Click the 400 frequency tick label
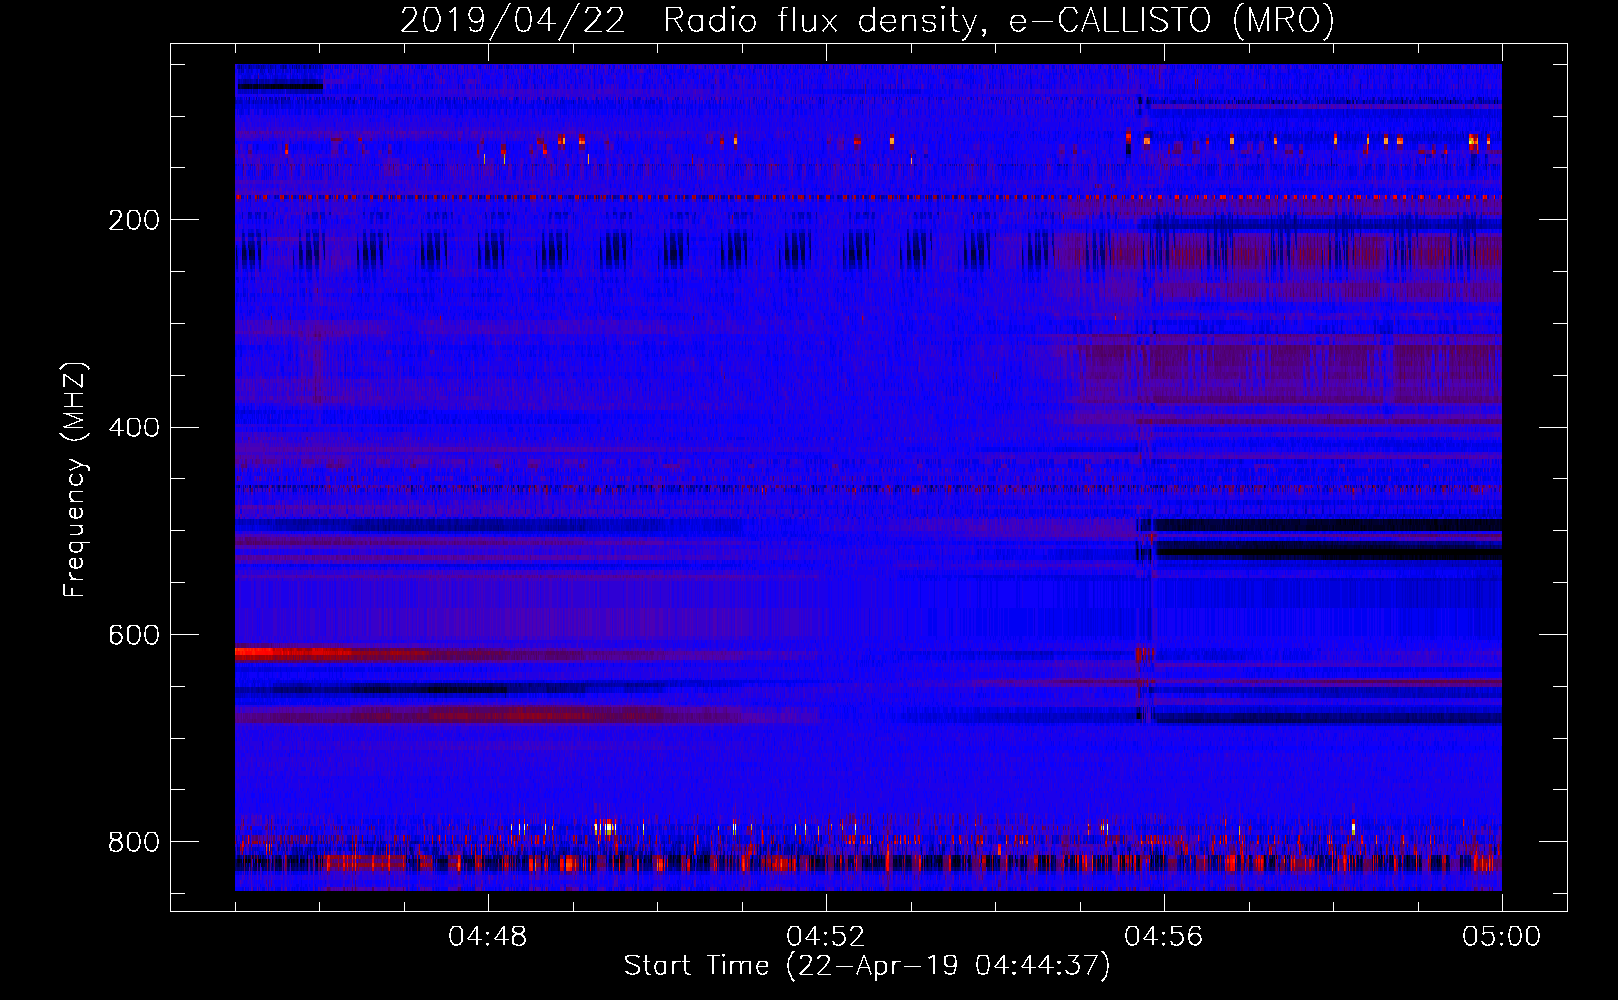Viewport: 1618px width, 1000px height. pyautogui.click(x=133, y=428)
